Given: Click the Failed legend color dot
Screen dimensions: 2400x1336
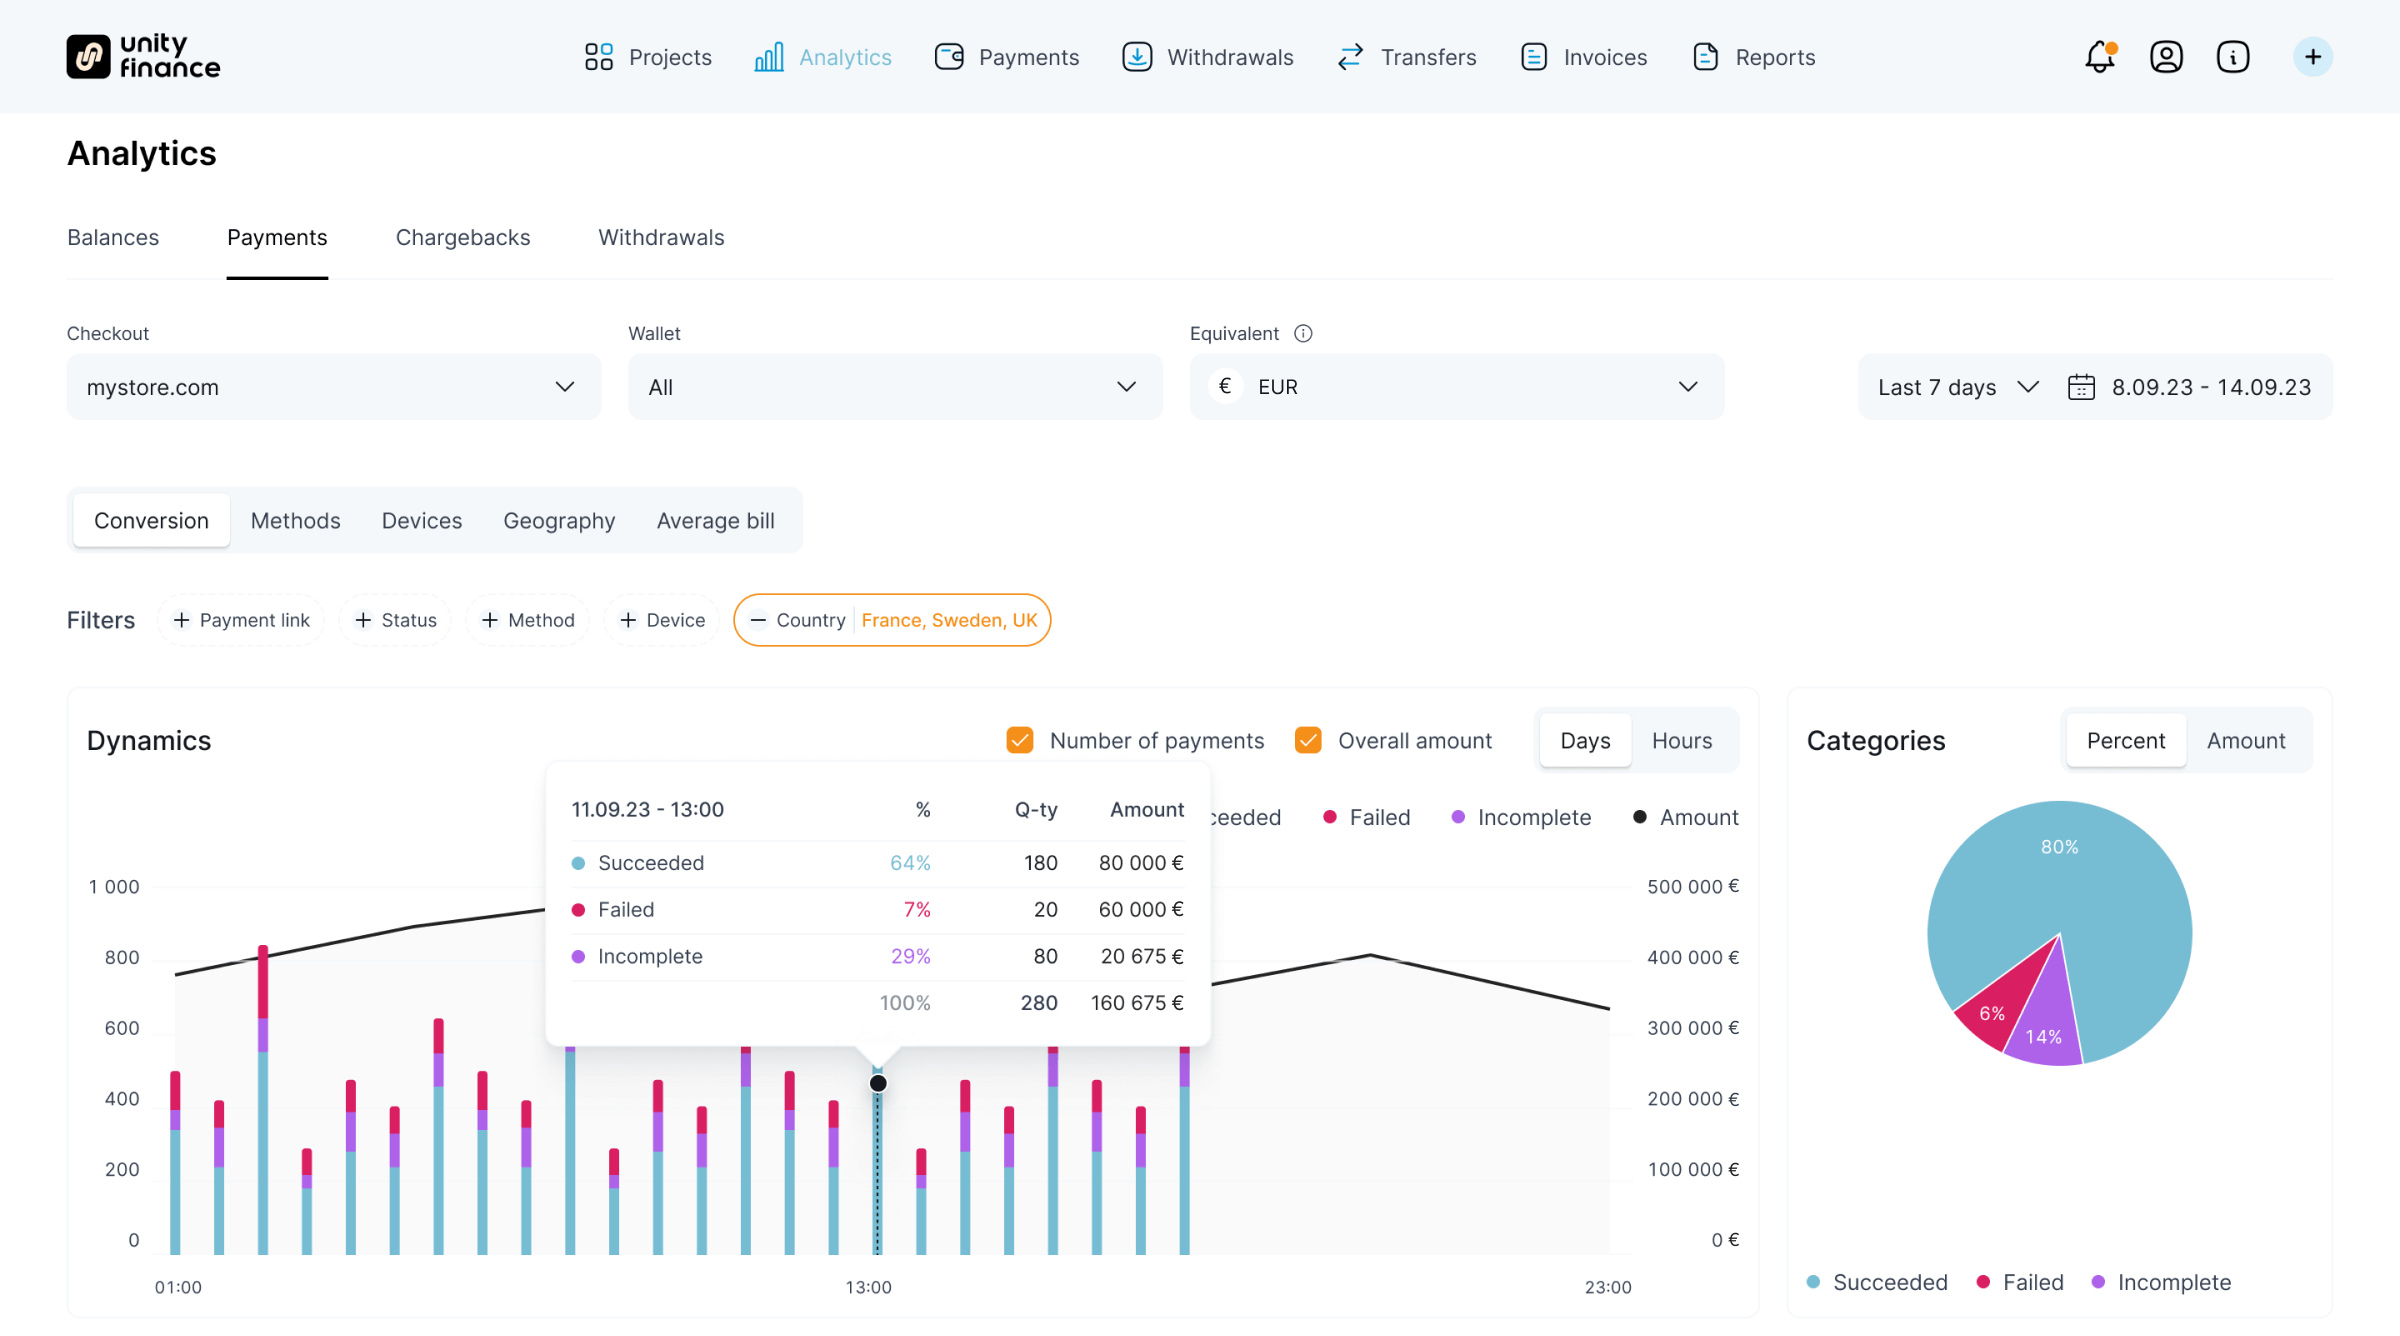Looking at the screenshot, I should click(x=1330, y=817).
